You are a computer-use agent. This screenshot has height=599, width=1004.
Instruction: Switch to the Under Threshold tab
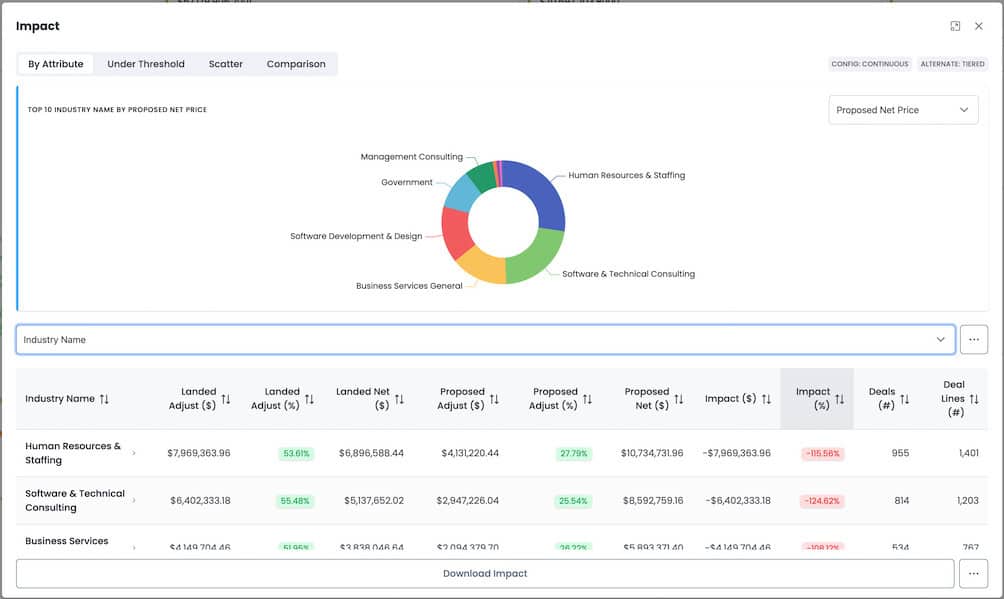pyautogui.click(x=146, y=64)
